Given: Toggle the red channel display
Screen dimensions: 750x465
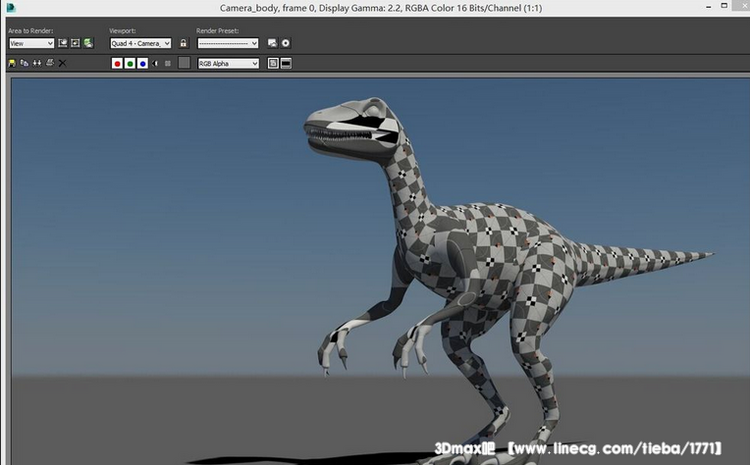Looking at the screenshot, I should (118, 63).
